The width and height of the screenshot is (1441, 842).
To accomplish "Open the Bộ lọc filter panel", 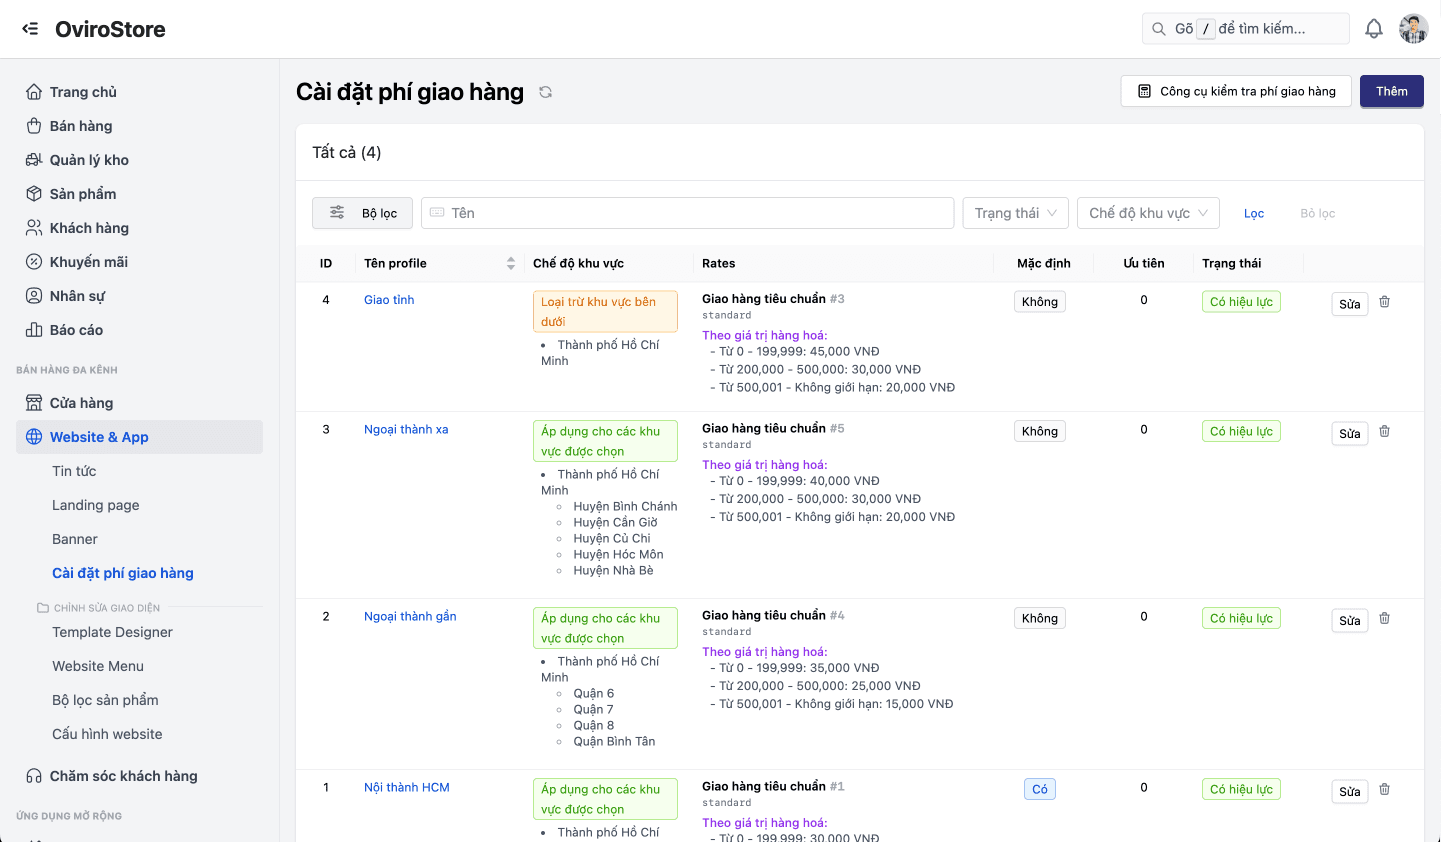I will pyautogui.click(x=364, y=213).
